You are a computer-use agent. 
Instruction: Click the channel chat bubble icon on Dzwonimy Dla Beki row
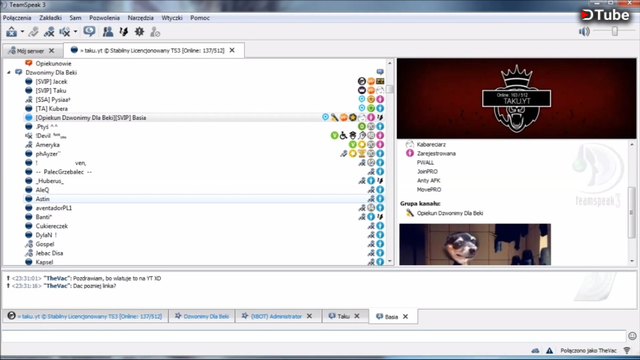click(x=380, y=72)
